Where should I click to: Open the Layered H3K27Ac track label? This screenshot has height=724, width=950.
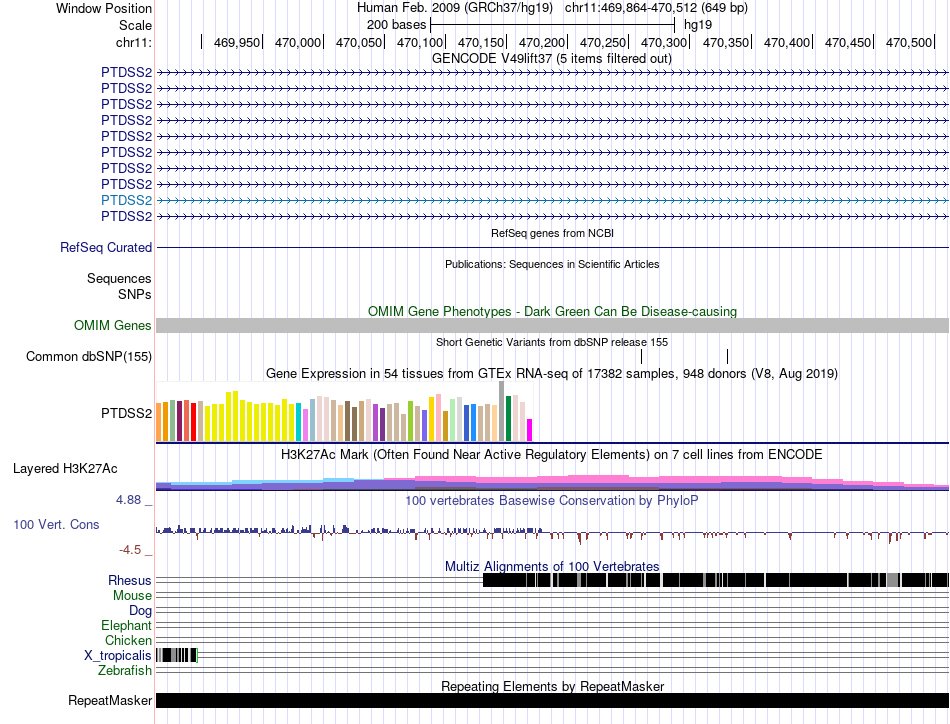tap(65, 468)
